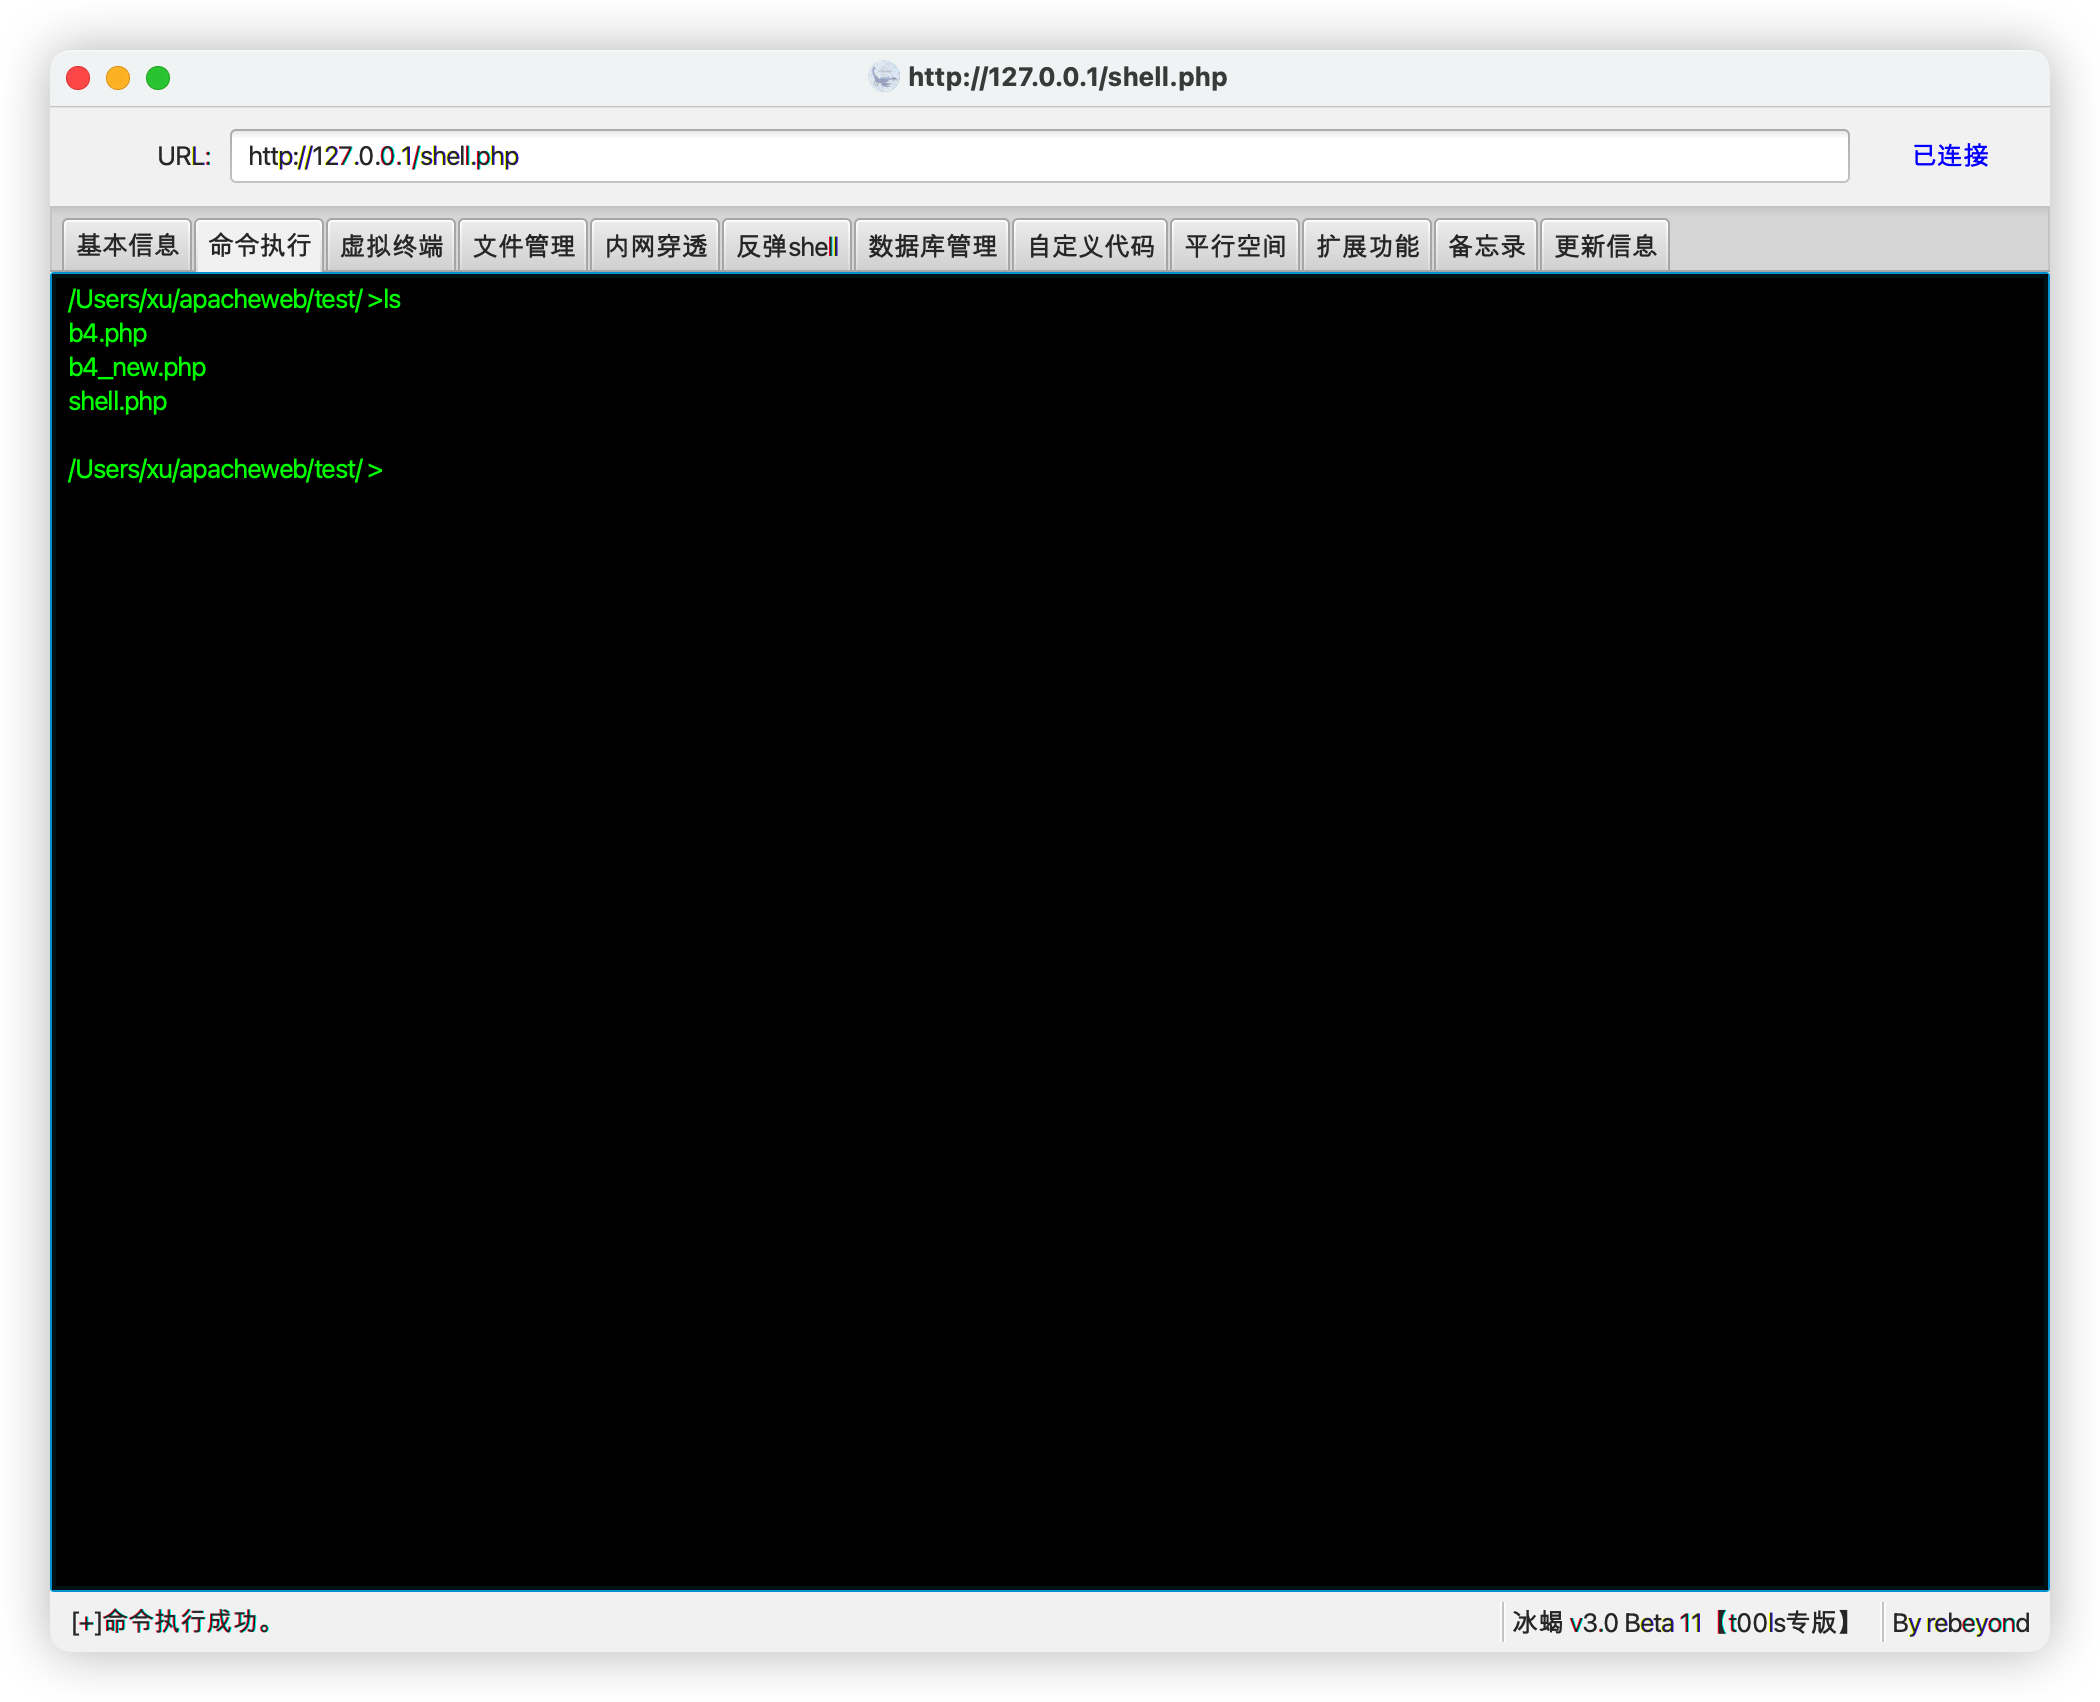Image resolution: width=2100 pixels, height=1702 pixels.
Task: Click the By rebeyond author label
Action: [x=1958, y=1622]
